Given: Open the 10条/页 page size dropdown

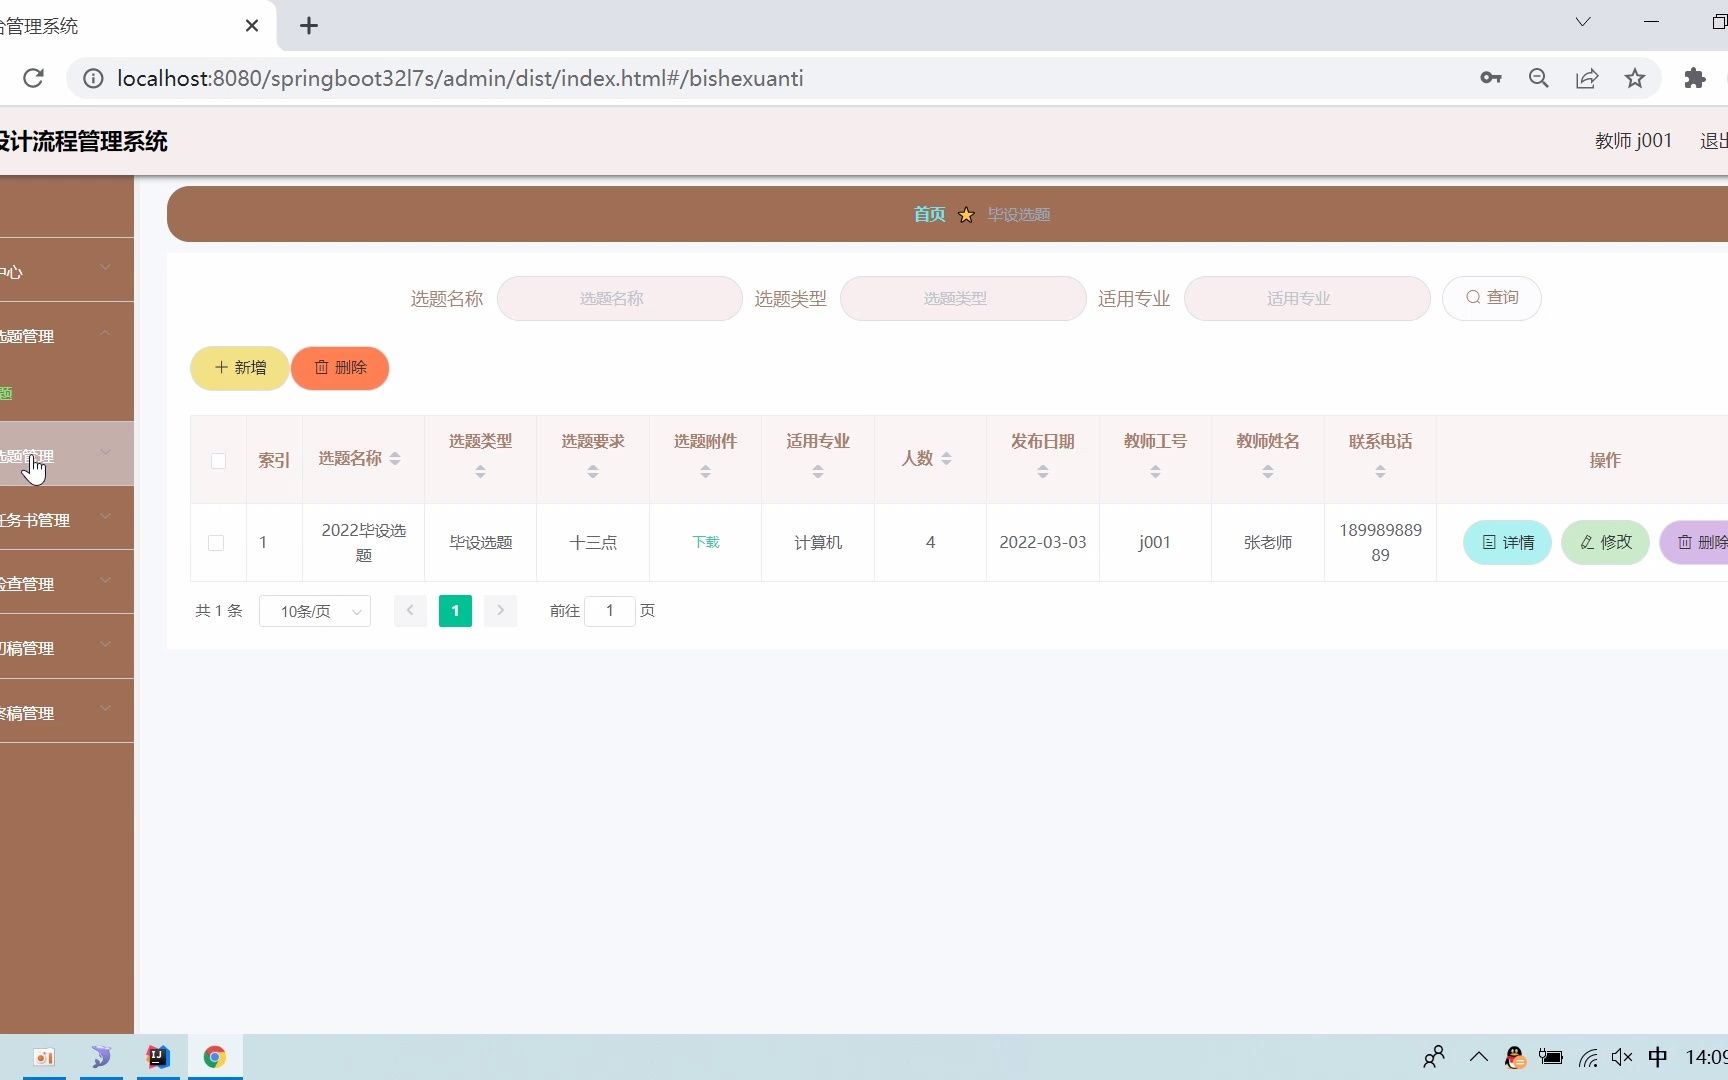Looking at the screenshot, I should coord(314,611).
